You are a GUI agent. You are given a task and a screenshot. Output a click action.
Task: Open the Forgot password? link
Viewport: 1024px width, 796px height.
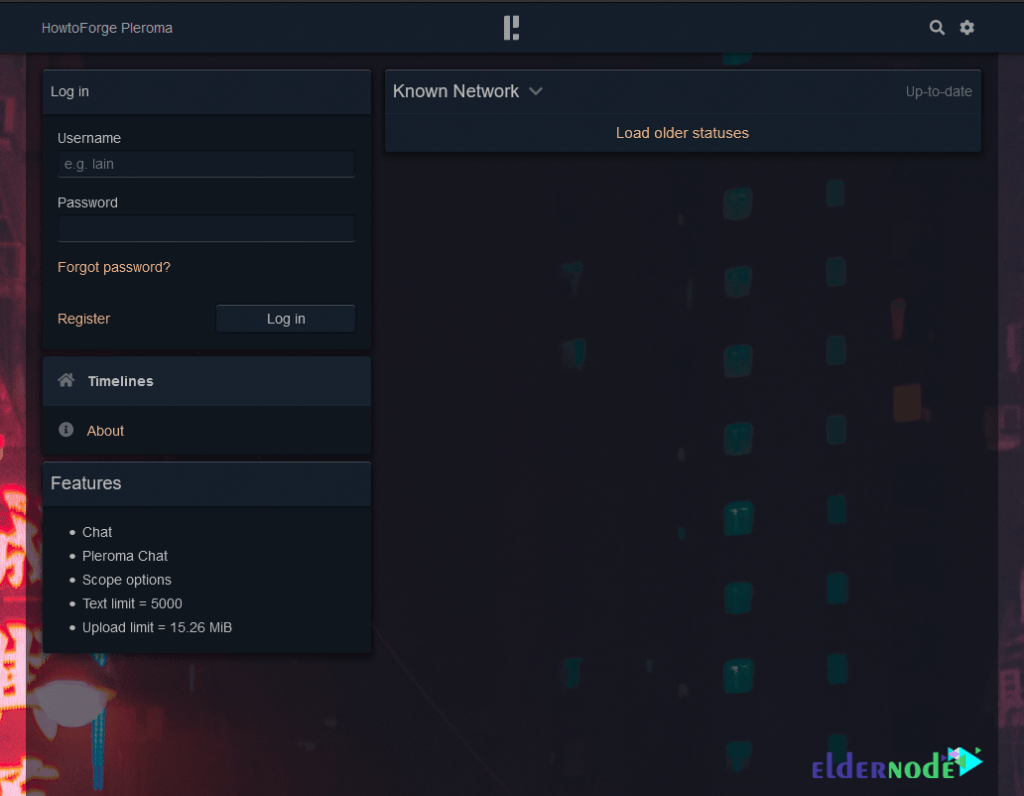tap(114, 267)
